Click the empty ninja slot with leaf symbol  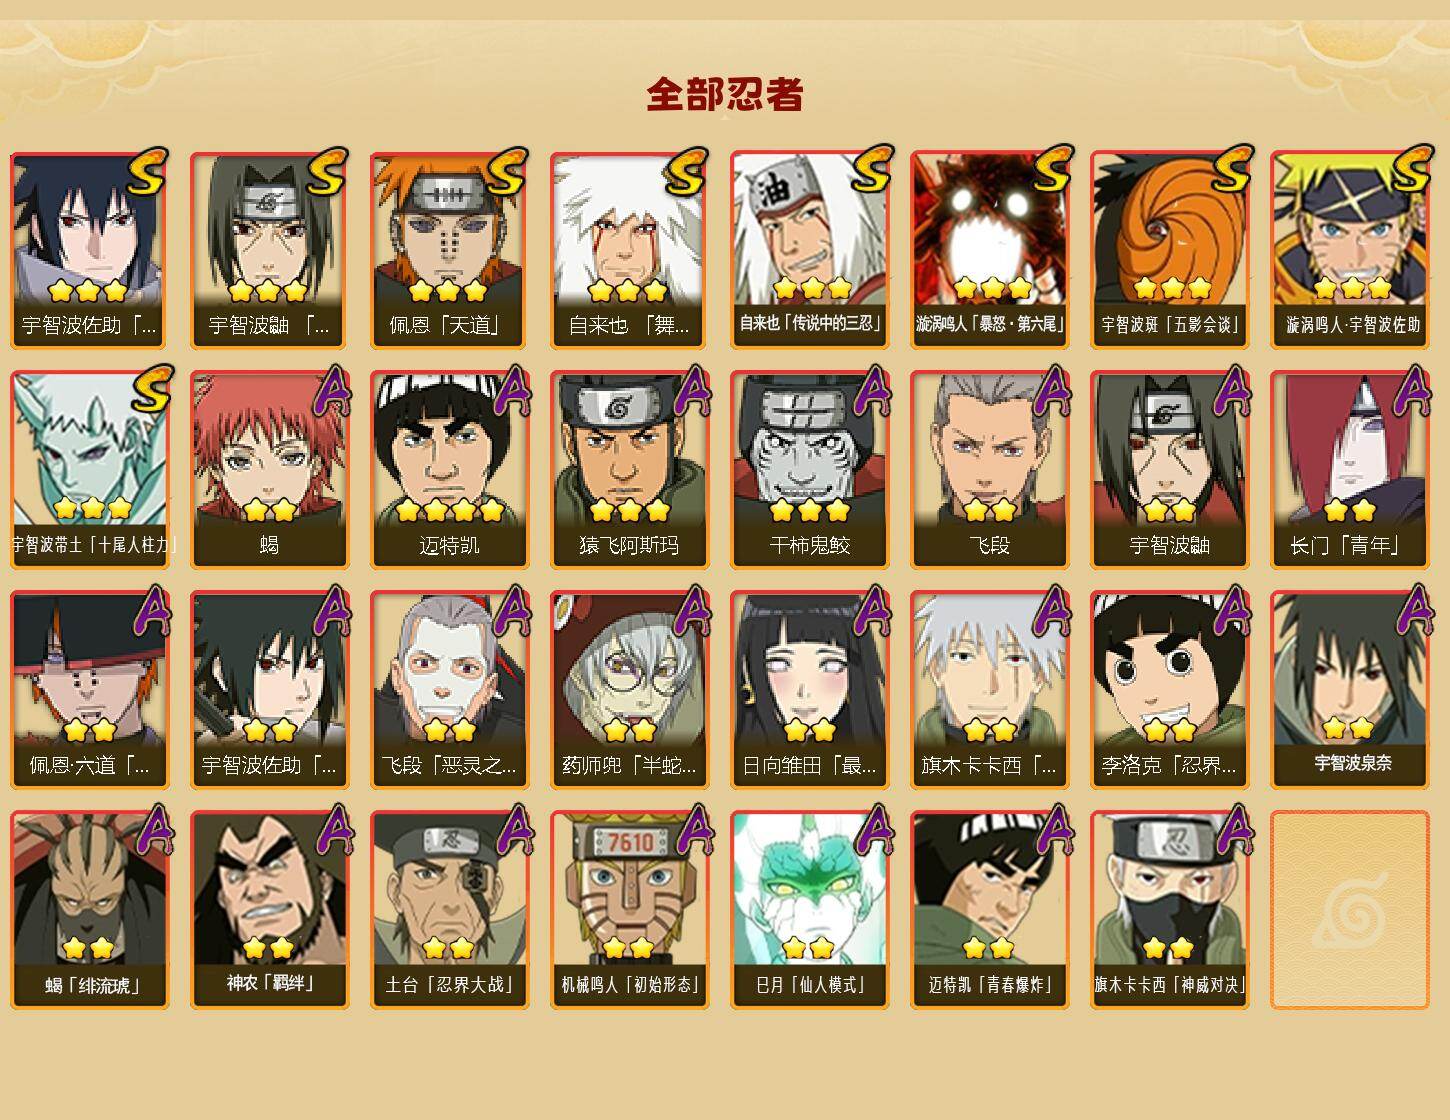pyautogui.click(x=1349, y=910)
